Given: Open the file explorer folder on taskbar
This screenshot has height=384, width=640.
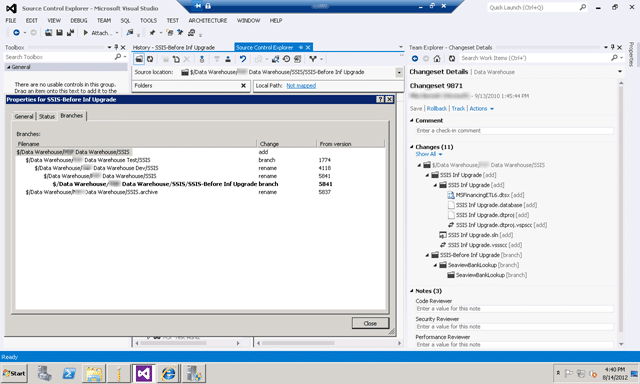Looking at the screenshot, I should tap(94, 373).
